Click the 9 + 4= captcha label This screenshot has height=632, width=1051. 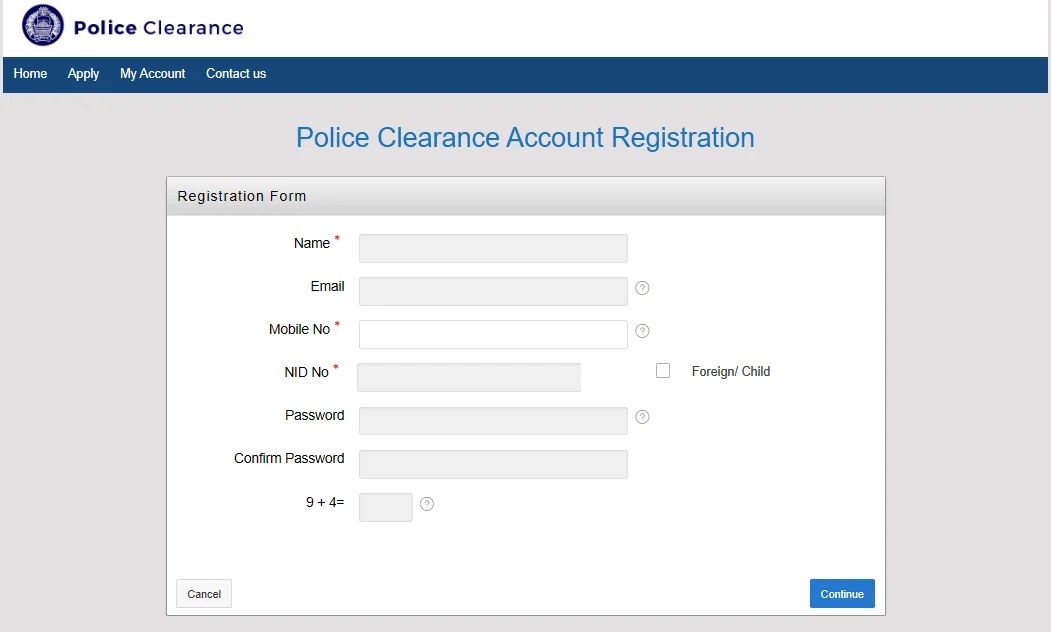point(325,502)
